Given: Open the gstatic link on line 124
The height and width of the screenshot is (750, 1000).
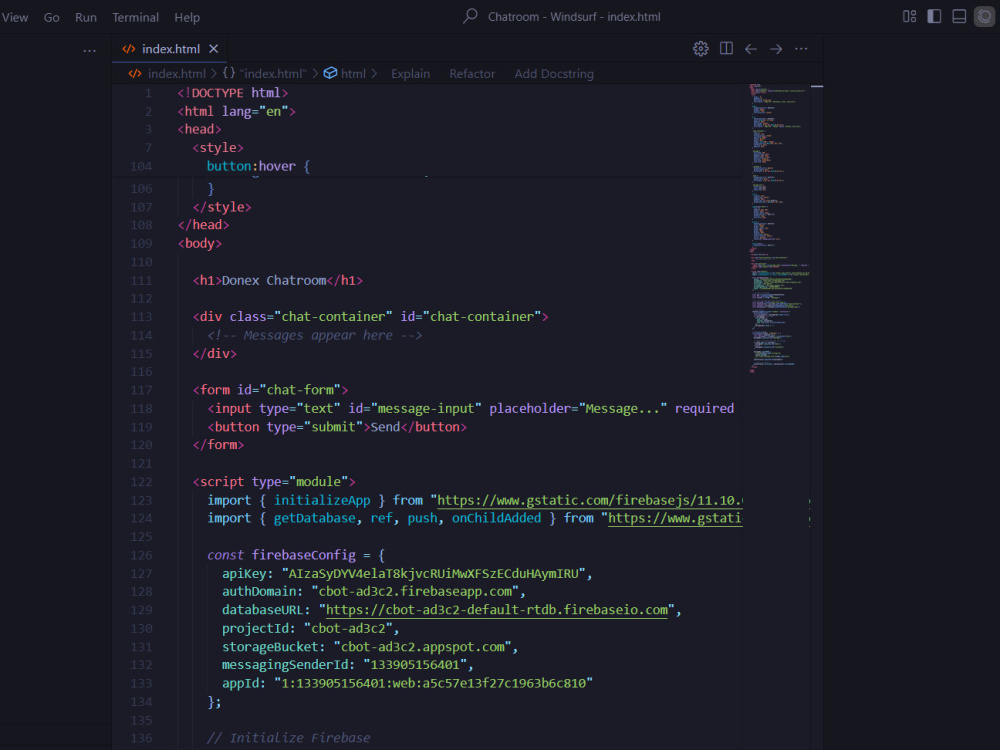Looking at the screenshot, I should click(x=675, y=518).
